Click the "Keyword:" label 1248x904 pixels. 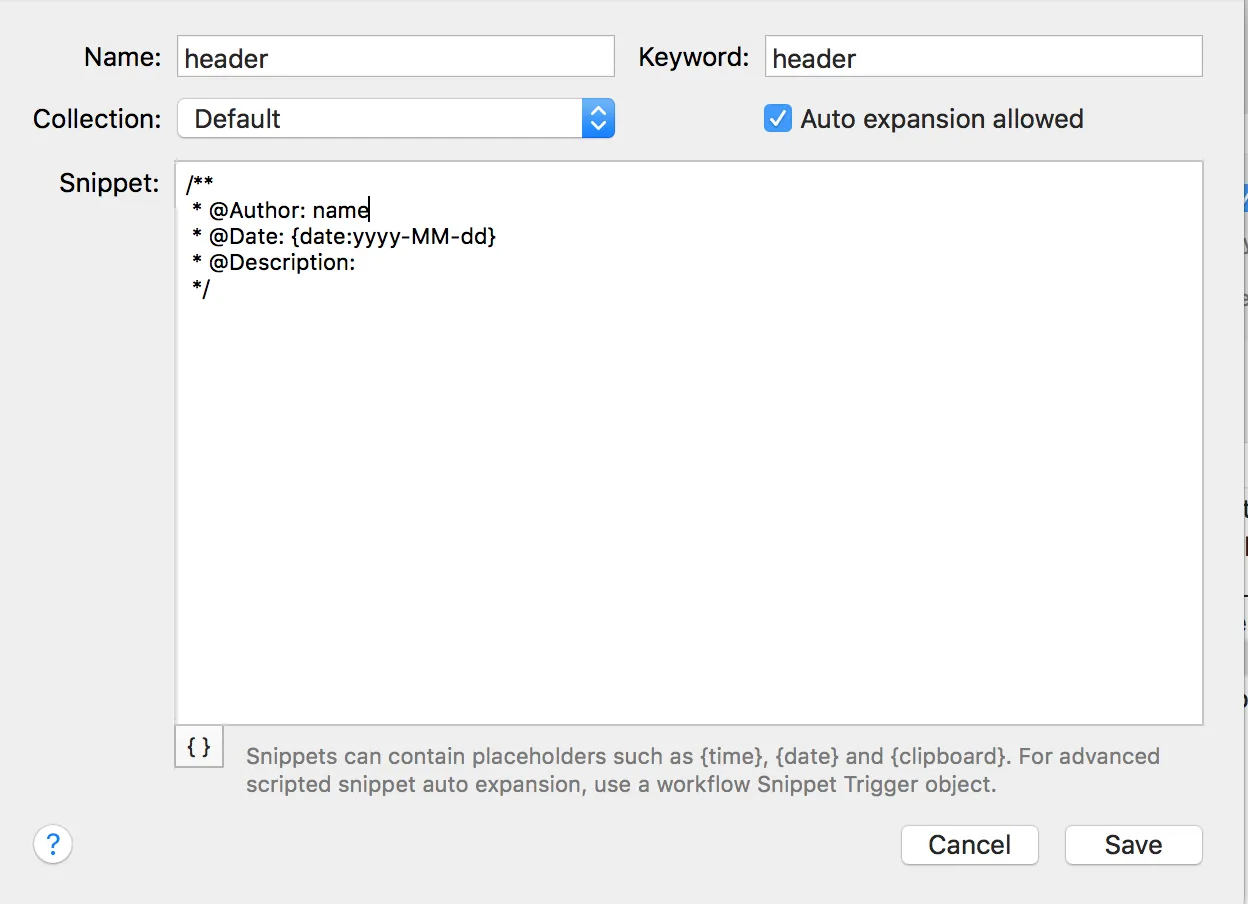tap(693, 57)
